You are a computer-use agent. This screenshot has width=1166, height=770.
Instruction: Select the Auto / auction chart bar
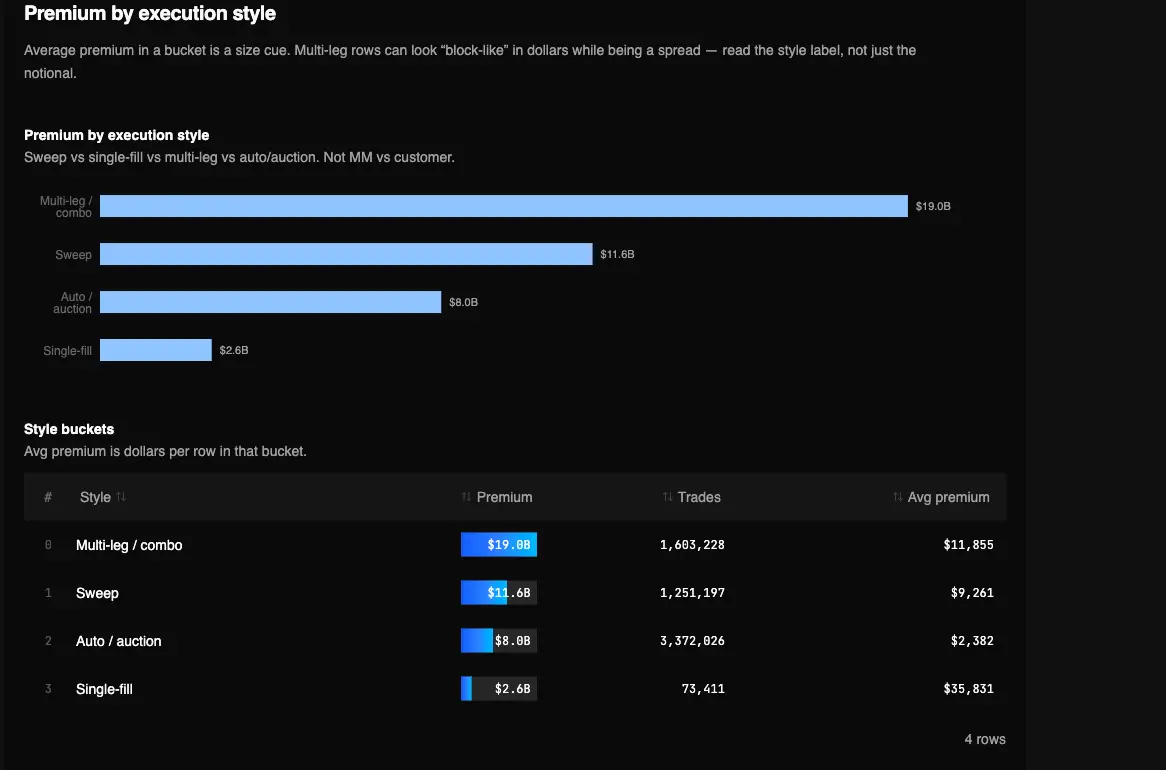pos(270,302)
